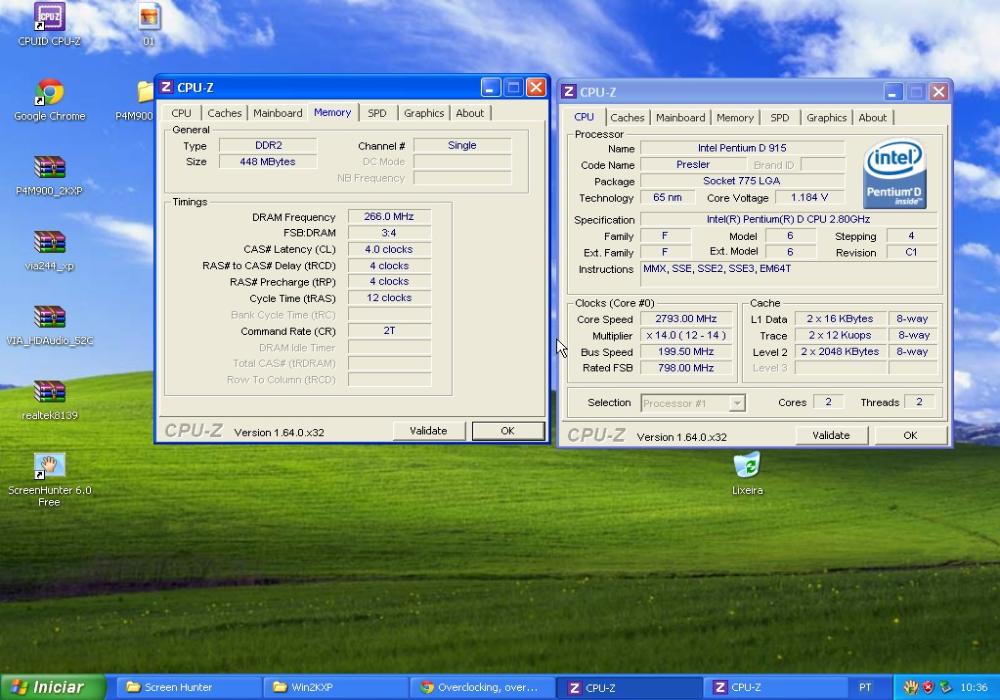Click the Intel Pentium D 915 name field
Image resolution: width=1000 pixels, height=700 pixels.
[x=742, y=148]
